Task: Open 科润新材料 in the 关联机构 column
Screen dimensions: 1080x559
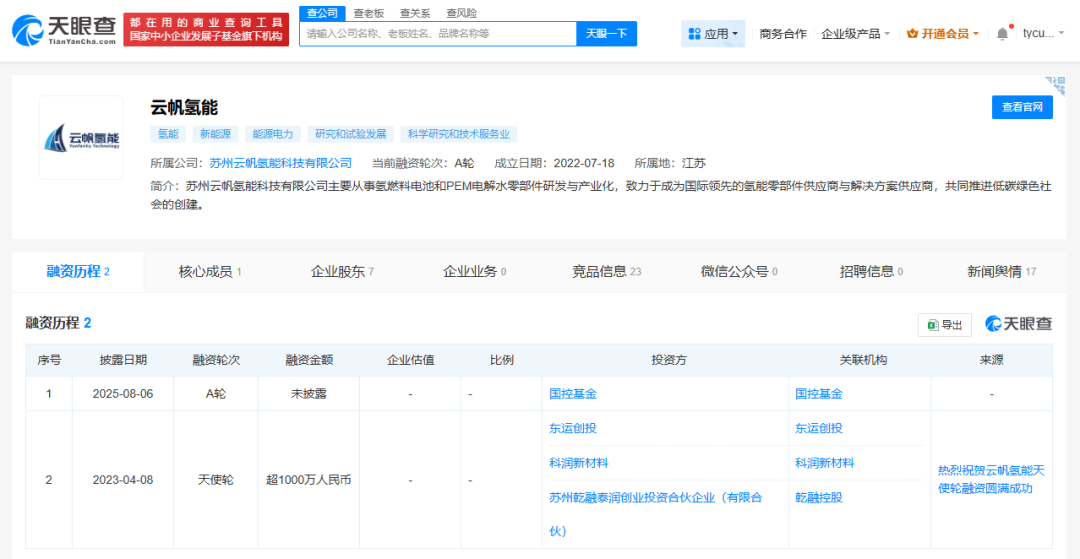Action: (x=824, y=463)
